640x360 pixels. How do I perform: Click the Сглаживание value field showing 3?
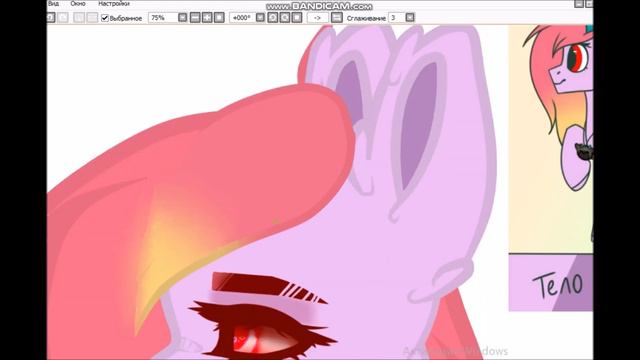tap(396, 18)
